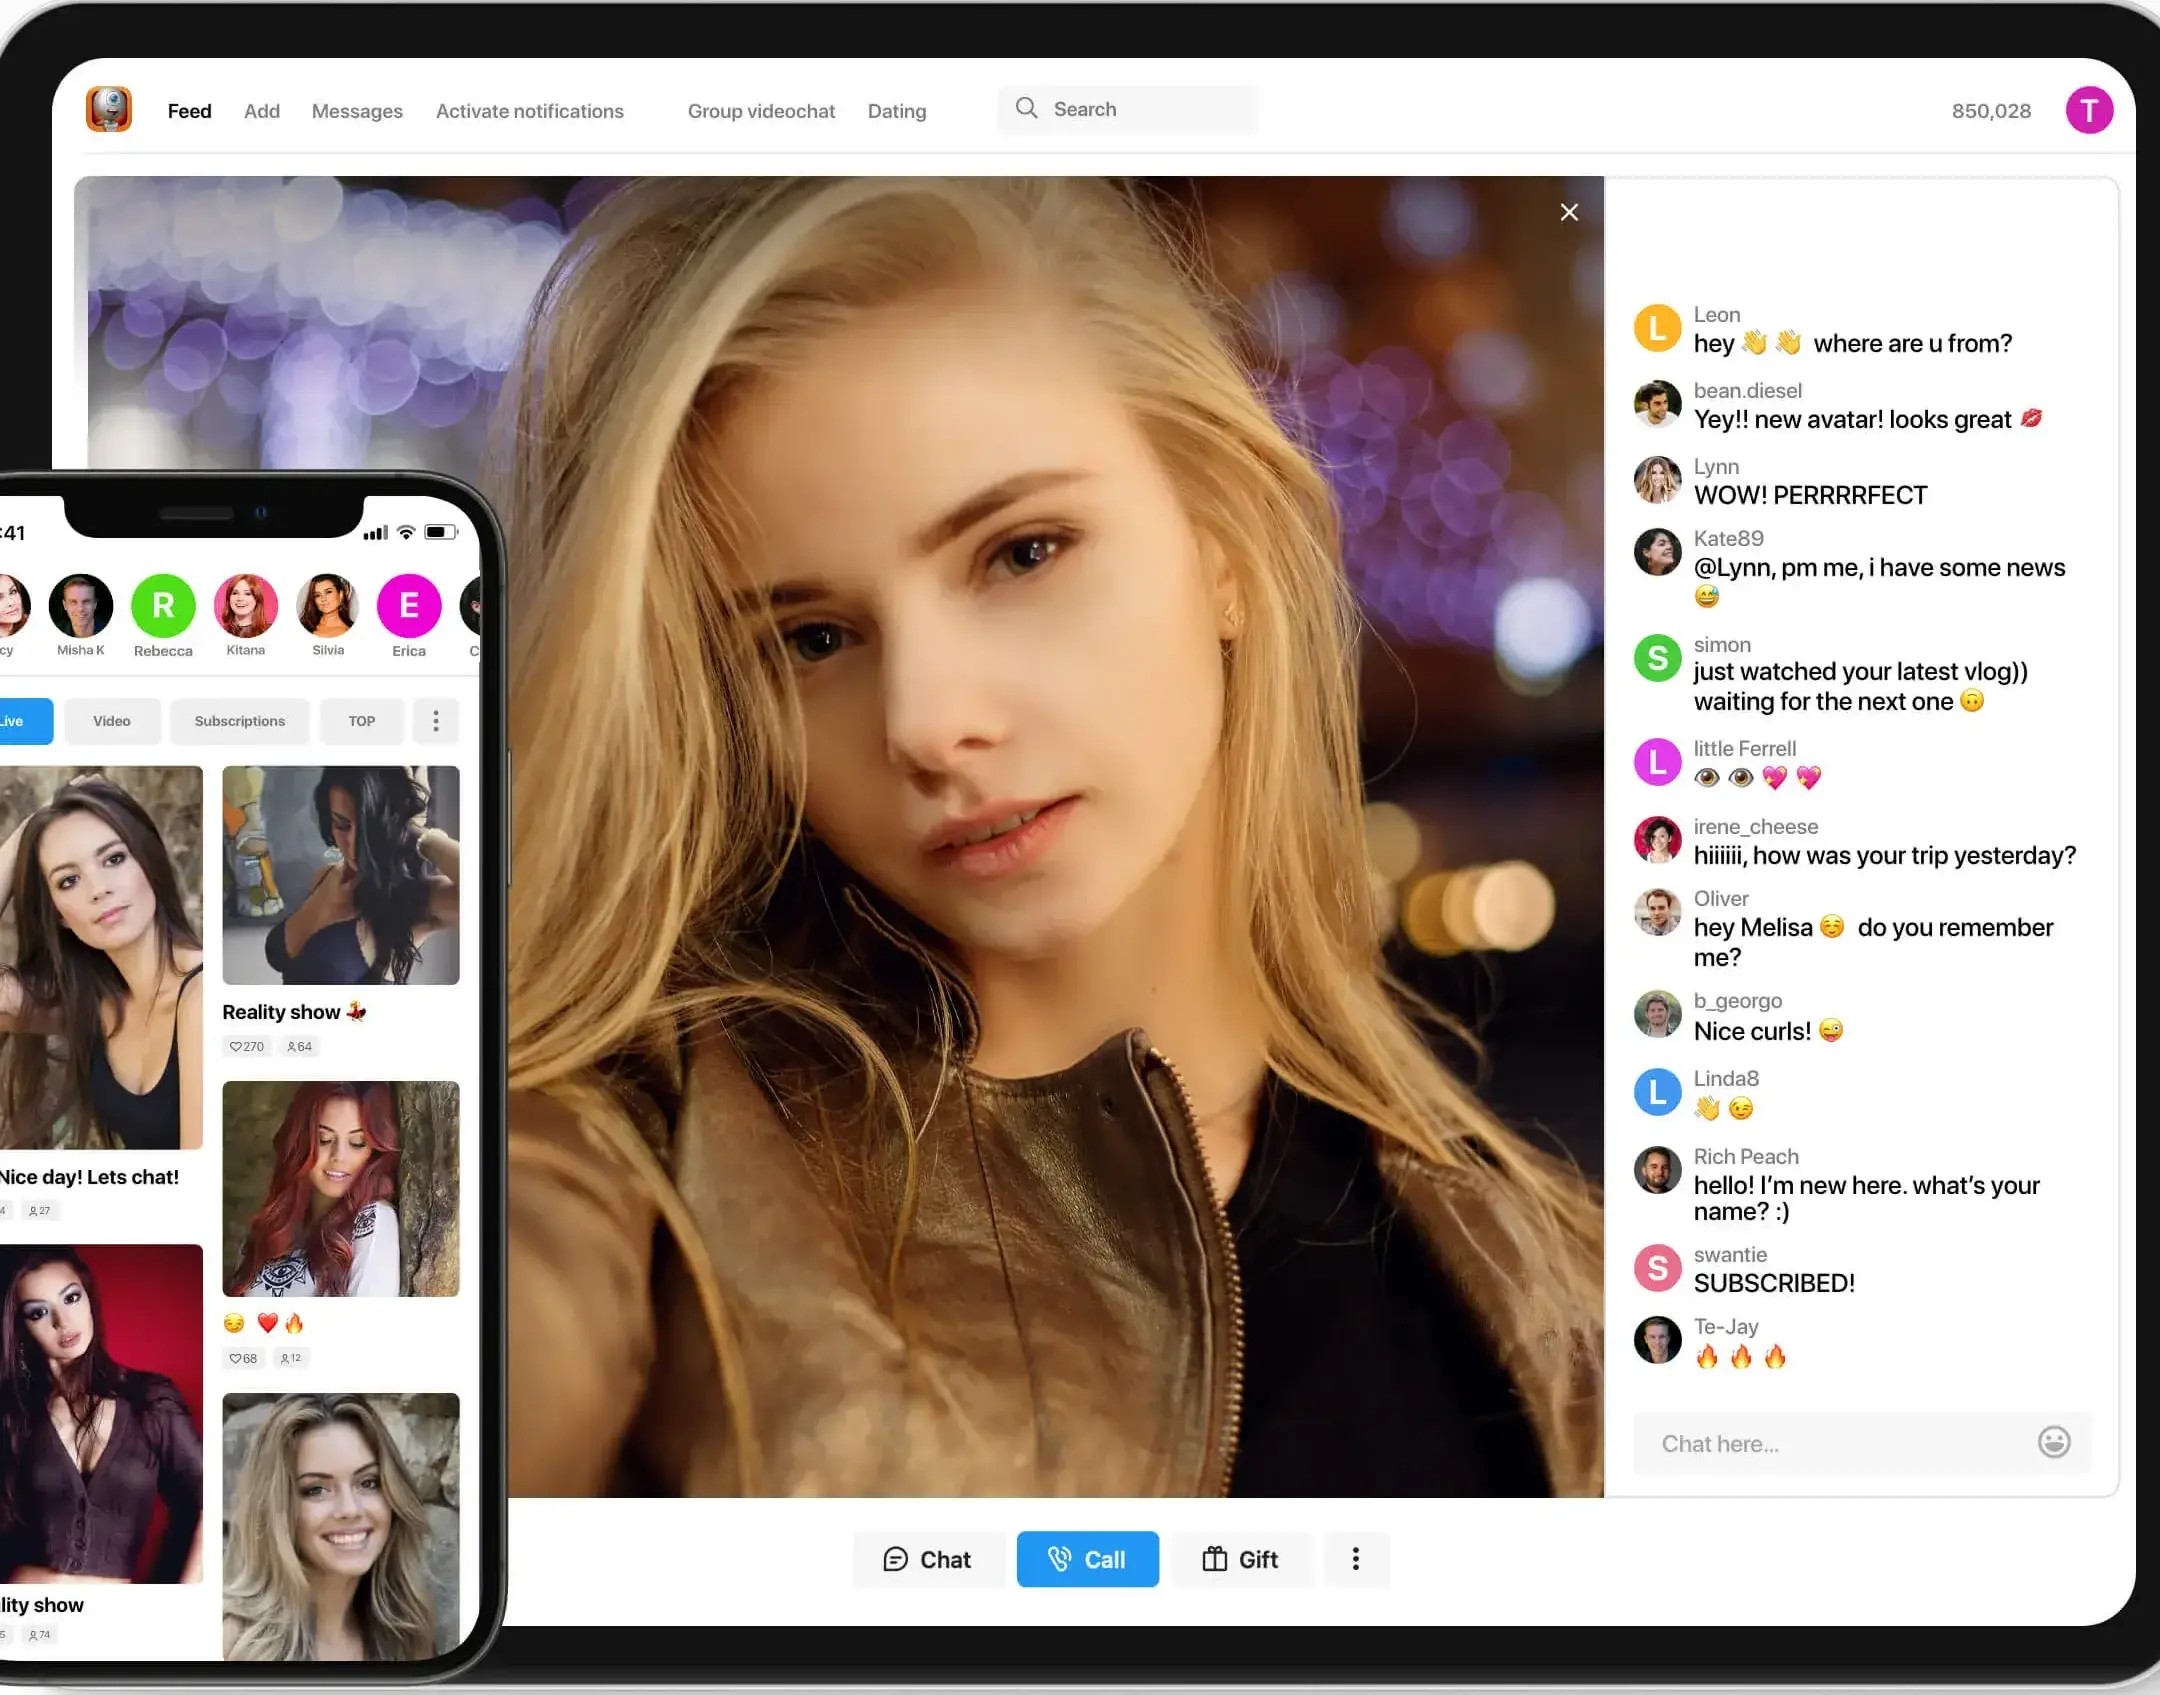Go to Group videochat page
This screenshot has height=1695, width=2160.
[x=760, y=111]
